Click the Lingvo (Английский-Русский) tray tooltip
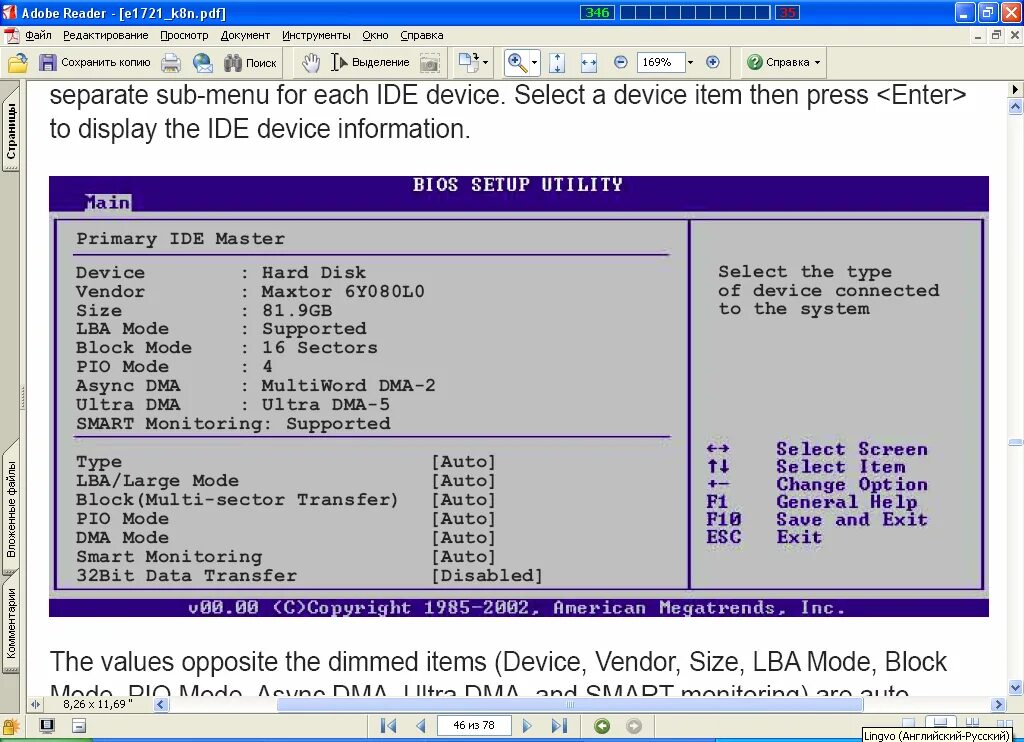The width and height of the screenshot is (1024, 742). click(936, 735)
